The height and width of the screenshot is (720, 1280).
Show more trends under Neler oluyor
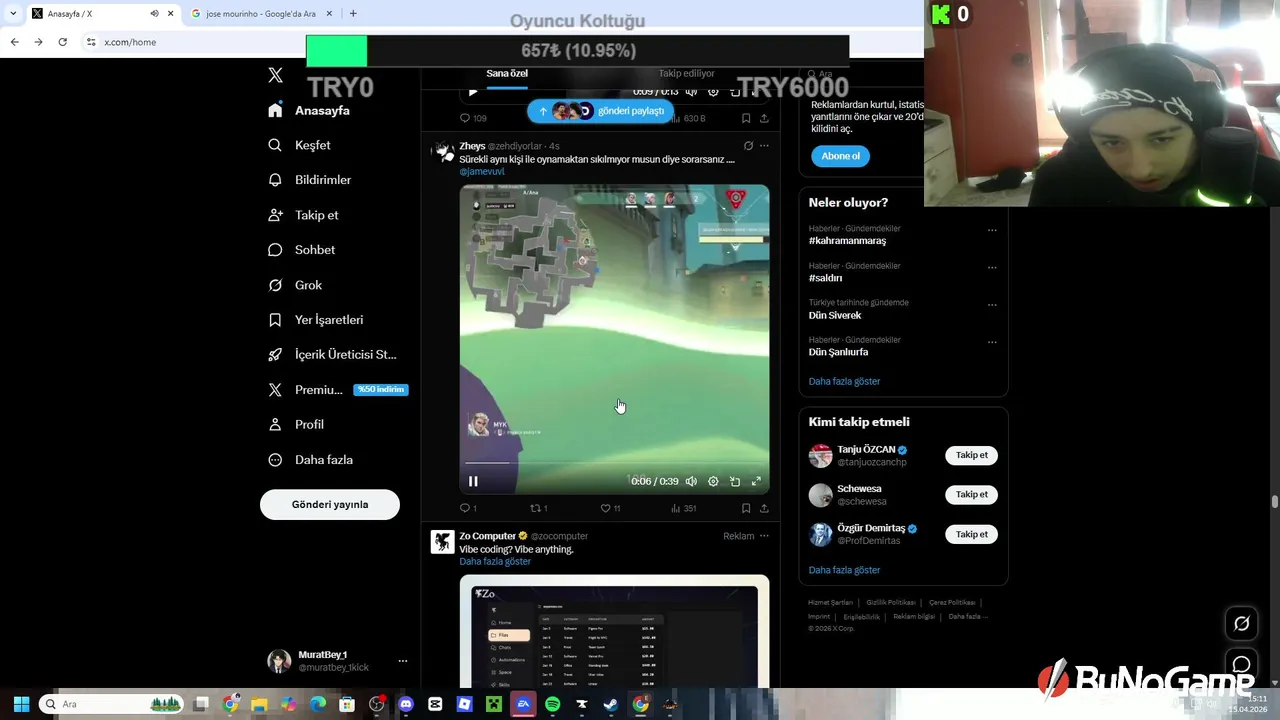(844, 381)
